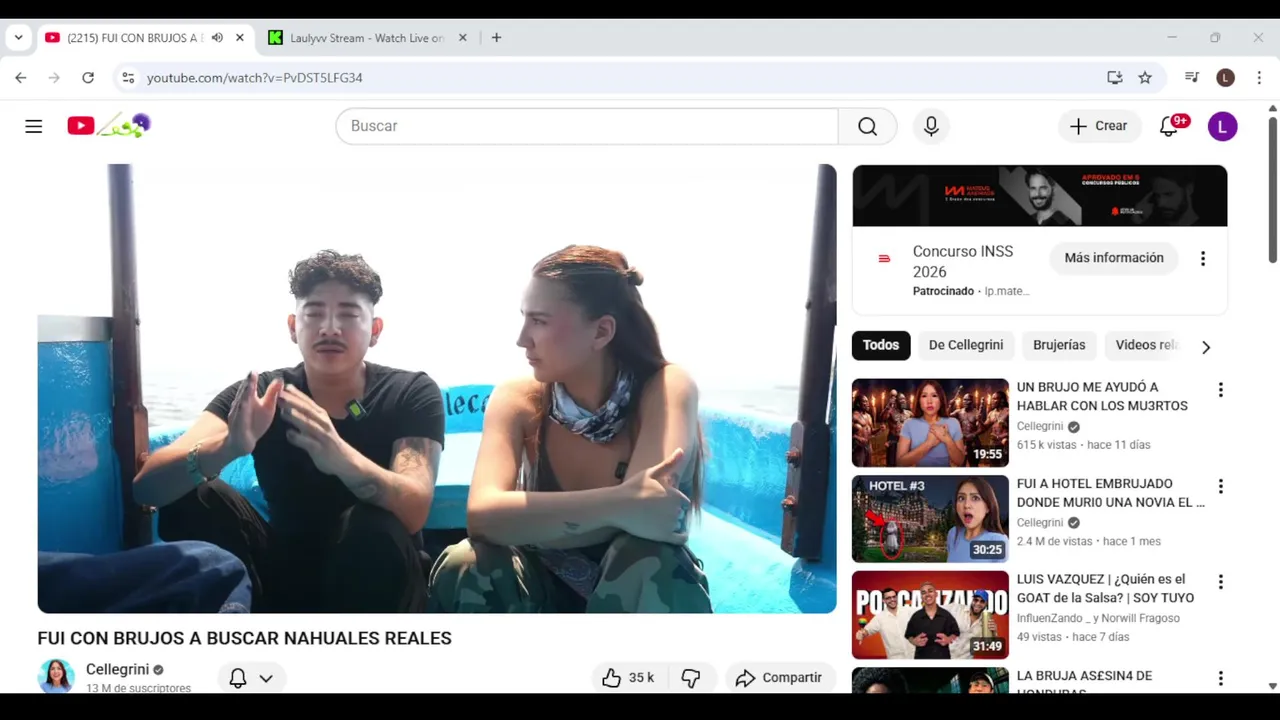
Task: Click the magnifier search button
Action: 867,126
